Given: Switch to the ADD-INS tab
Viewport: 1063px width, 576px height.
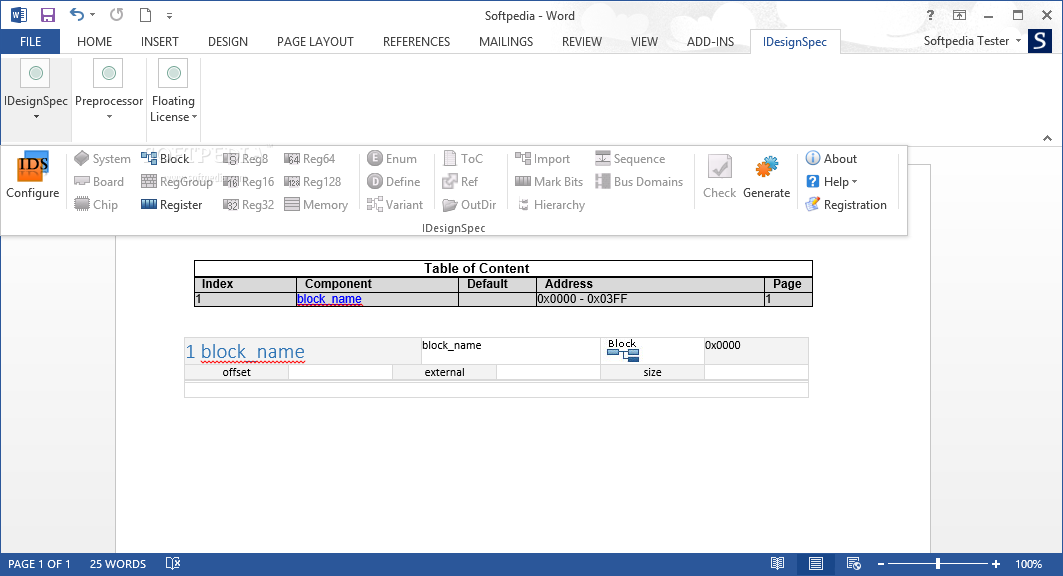Looking at the screenshot, I should (710, 41).
